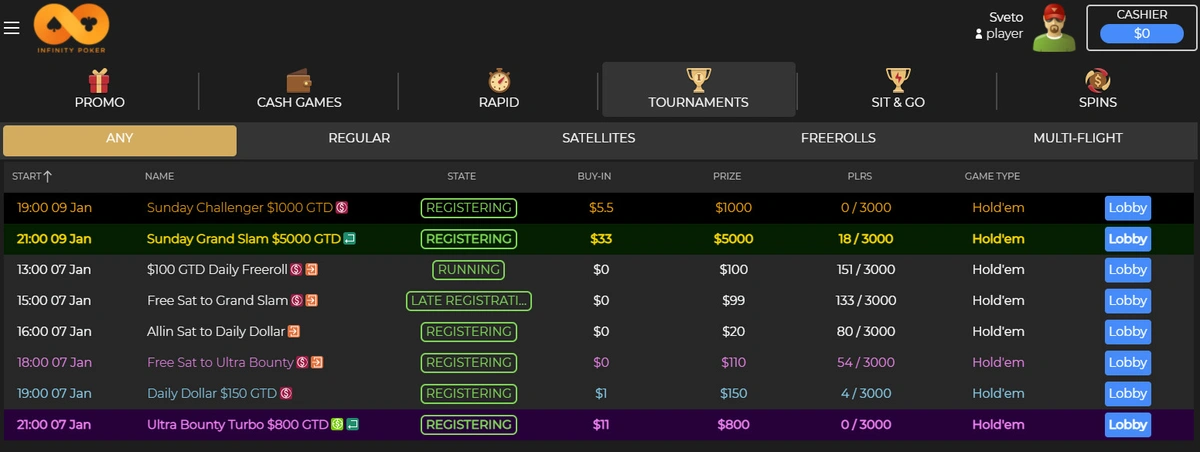Show Regular tournaments only
The image size is (1200, 452).
point(359,139)
